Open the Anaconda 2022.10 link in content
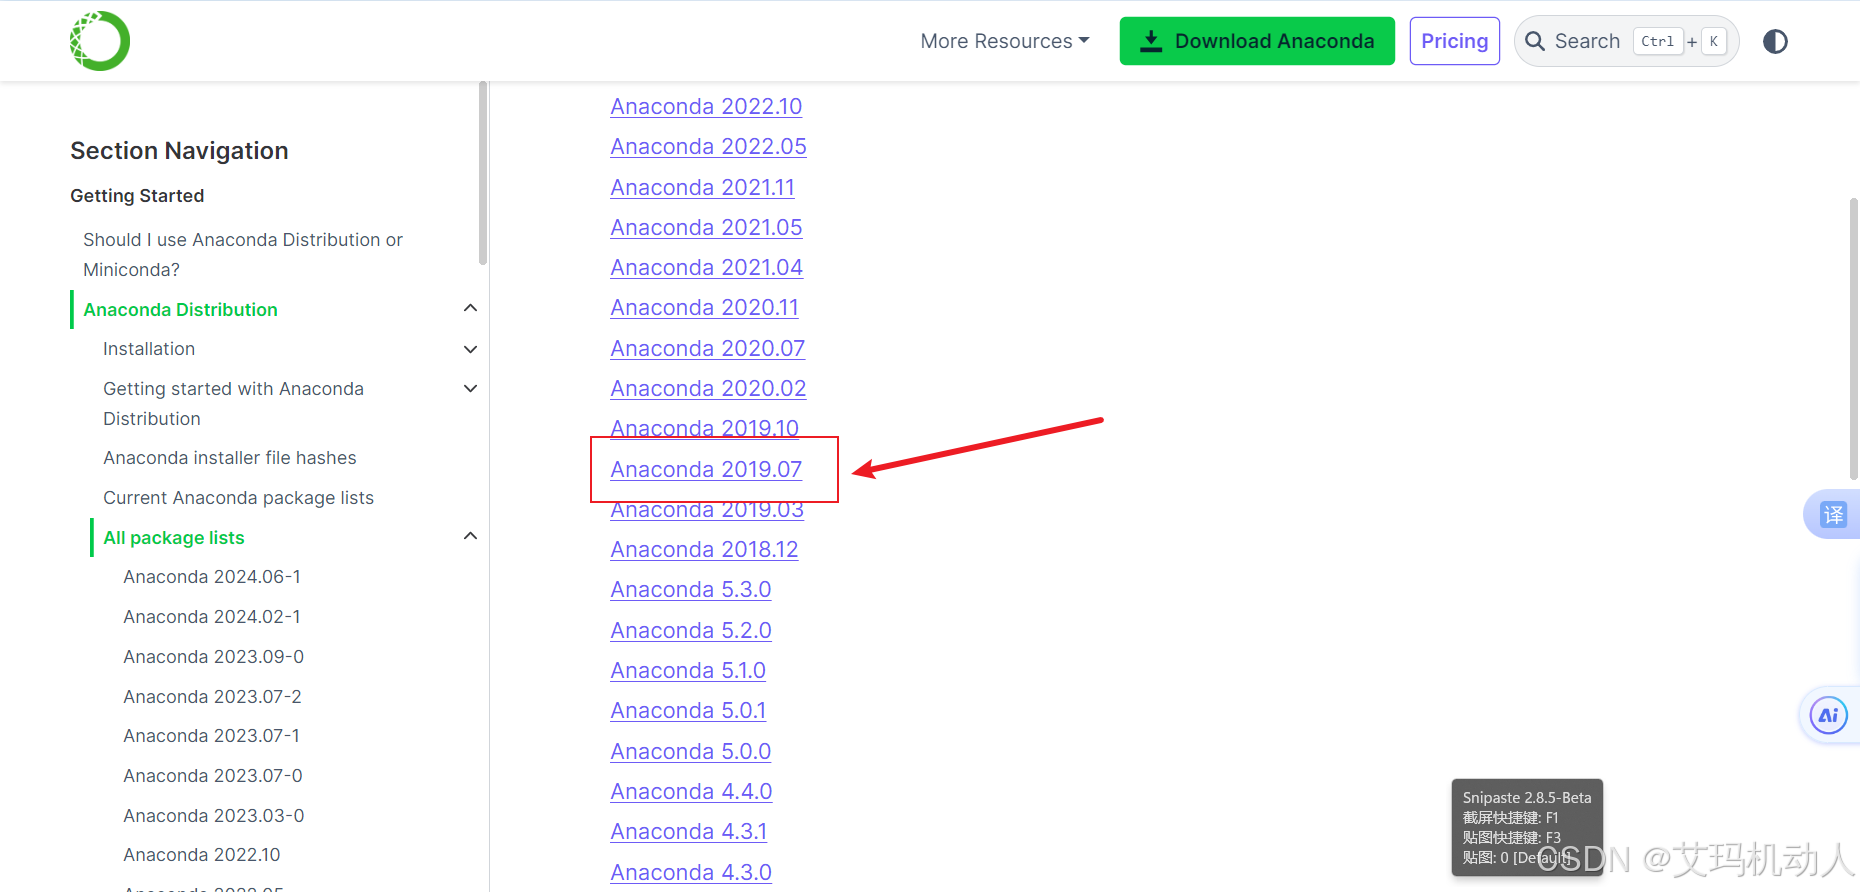This screenshot has width=1860, height=892. tap(706, 106)
